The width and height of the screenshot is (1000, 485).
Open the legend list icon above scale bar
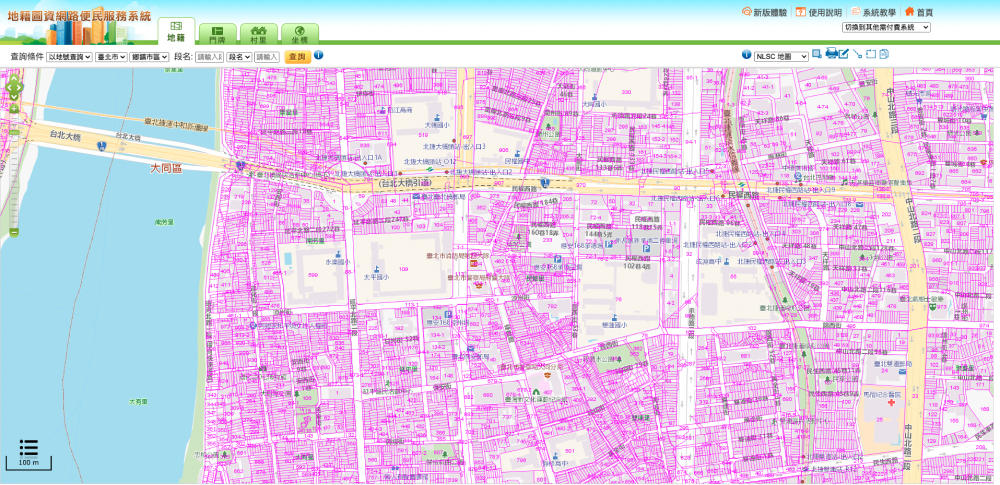coord(28,448)
